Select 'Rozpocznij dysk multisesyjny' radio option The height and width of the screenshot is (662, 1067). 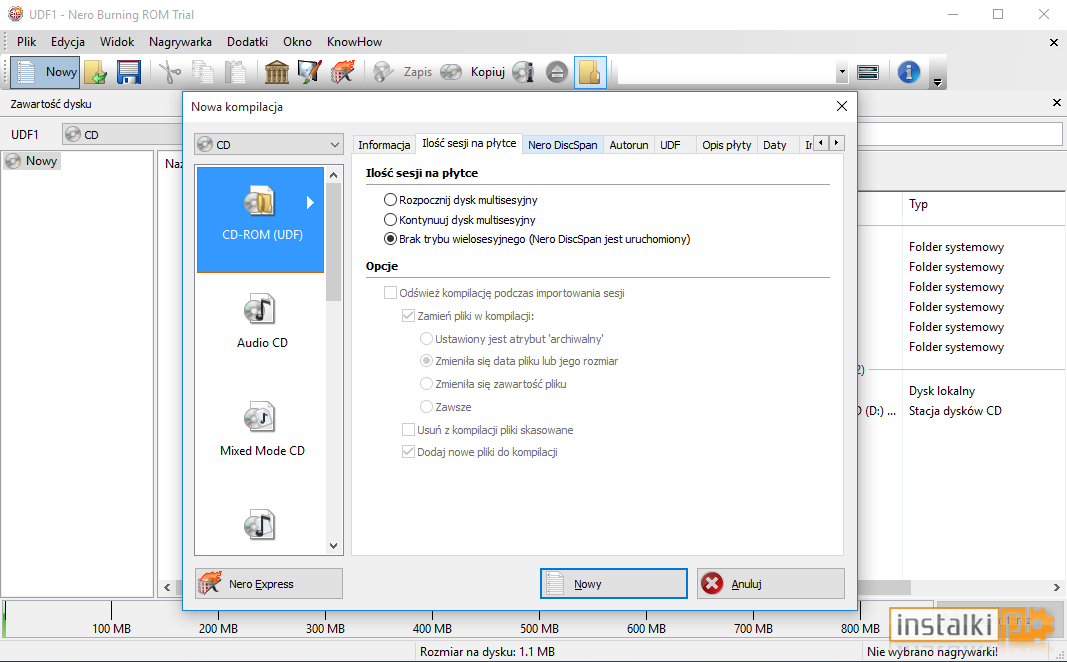click(x=391, y=200)
